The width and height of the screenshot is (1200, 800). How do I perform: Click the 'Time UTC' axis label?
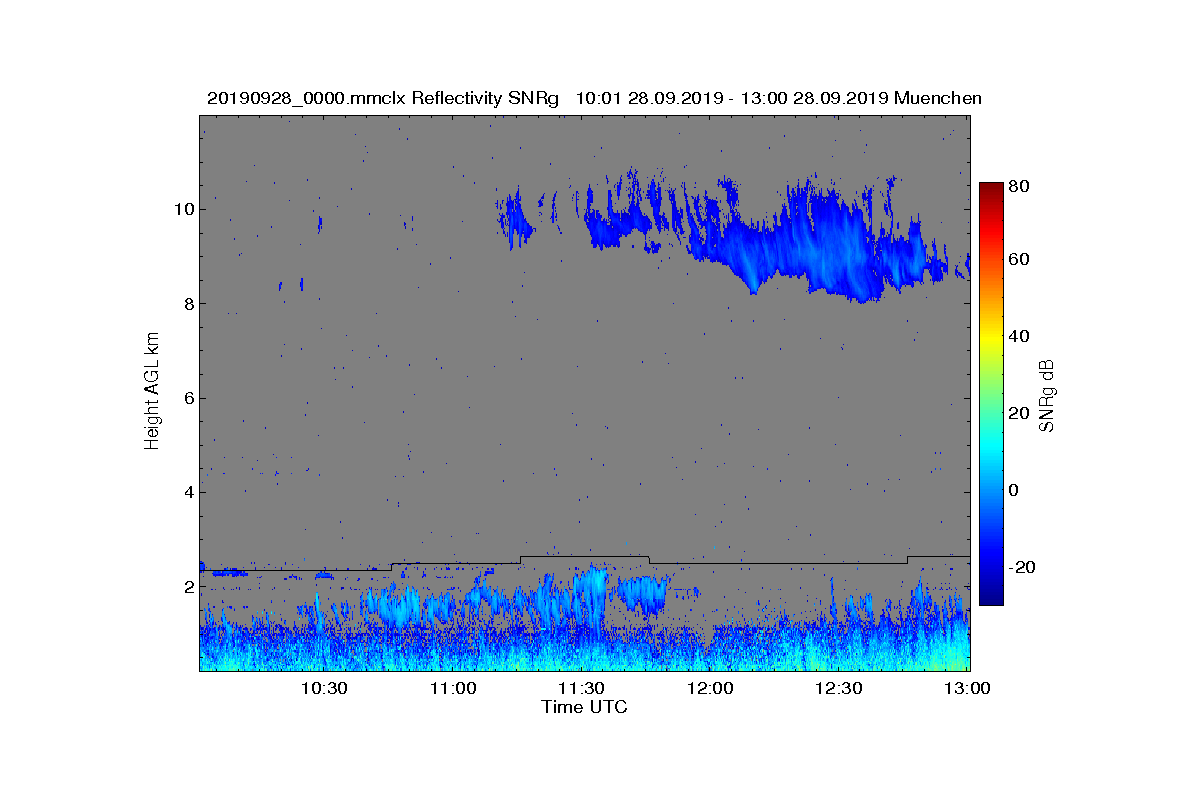click(x=585, y=707)
